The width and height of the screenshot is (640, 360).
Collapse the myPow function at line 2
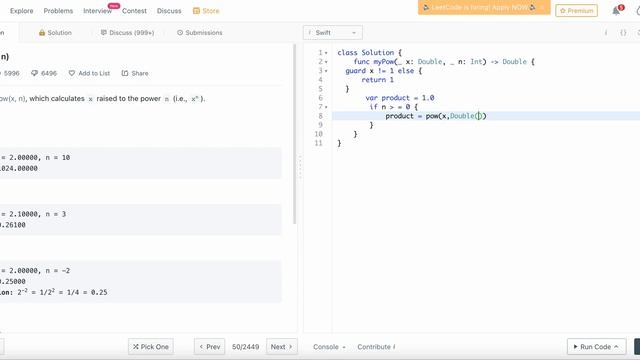[326, 62]
